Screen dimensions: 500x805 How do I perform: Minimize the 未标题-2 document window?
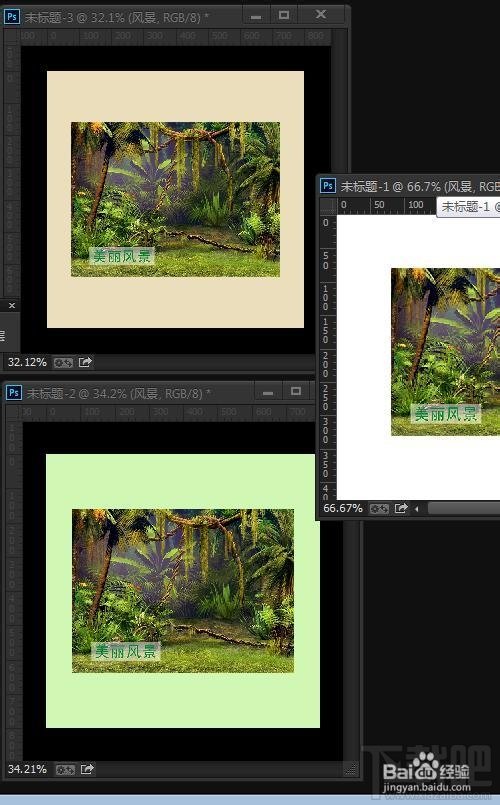[x=267, y=392]
